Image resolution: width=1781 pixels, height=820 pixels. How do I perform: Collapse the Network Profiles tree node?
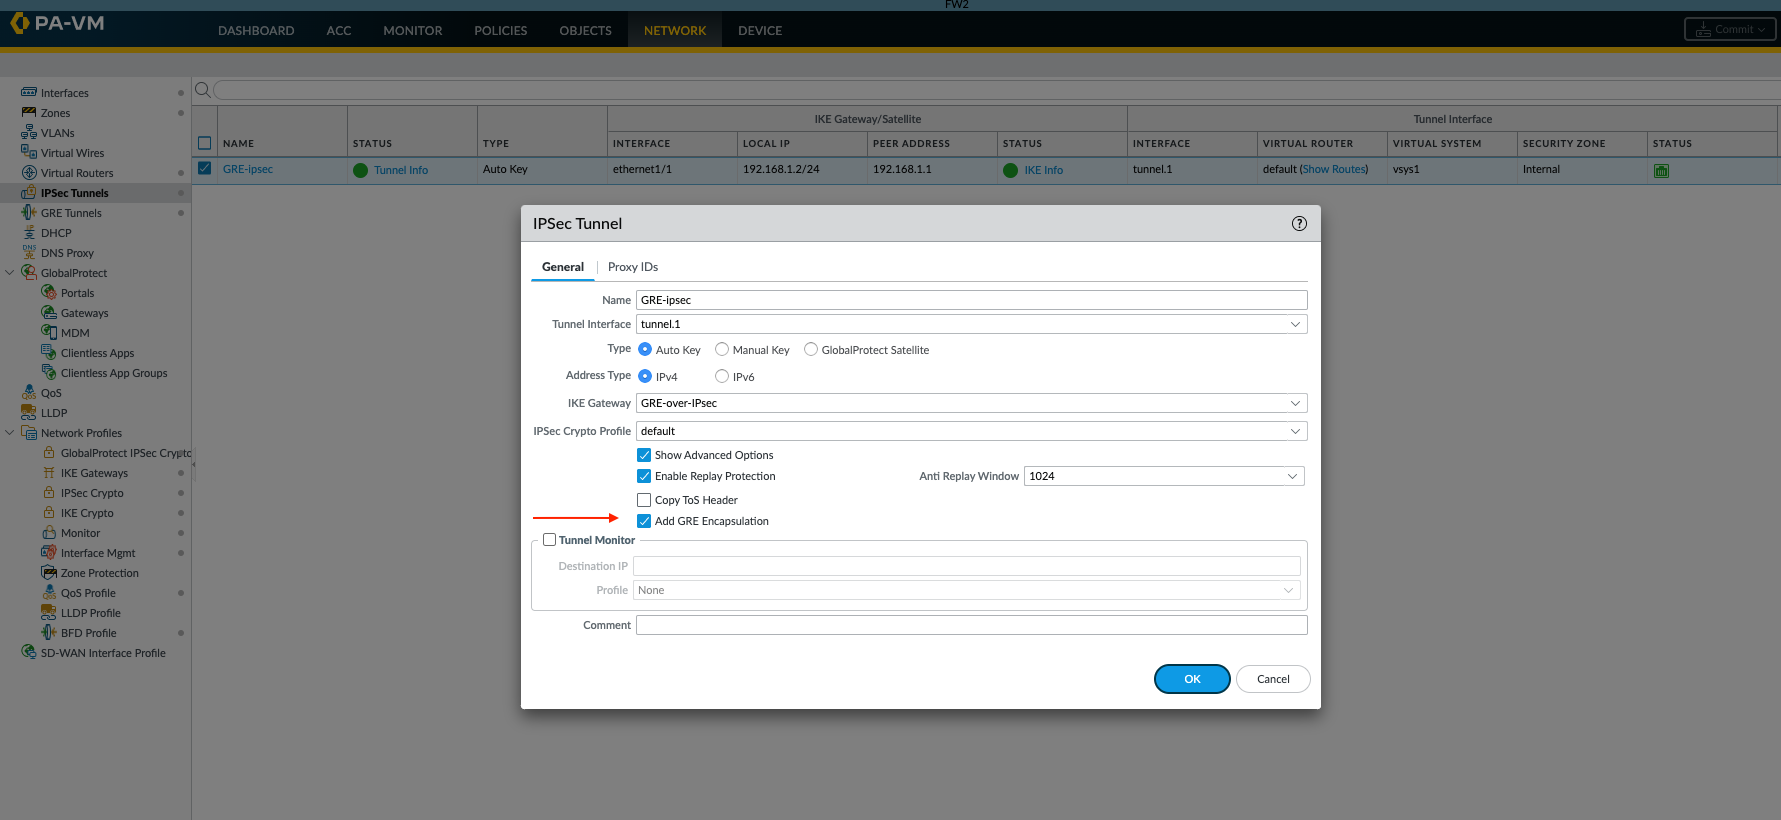tap(10, 432)
